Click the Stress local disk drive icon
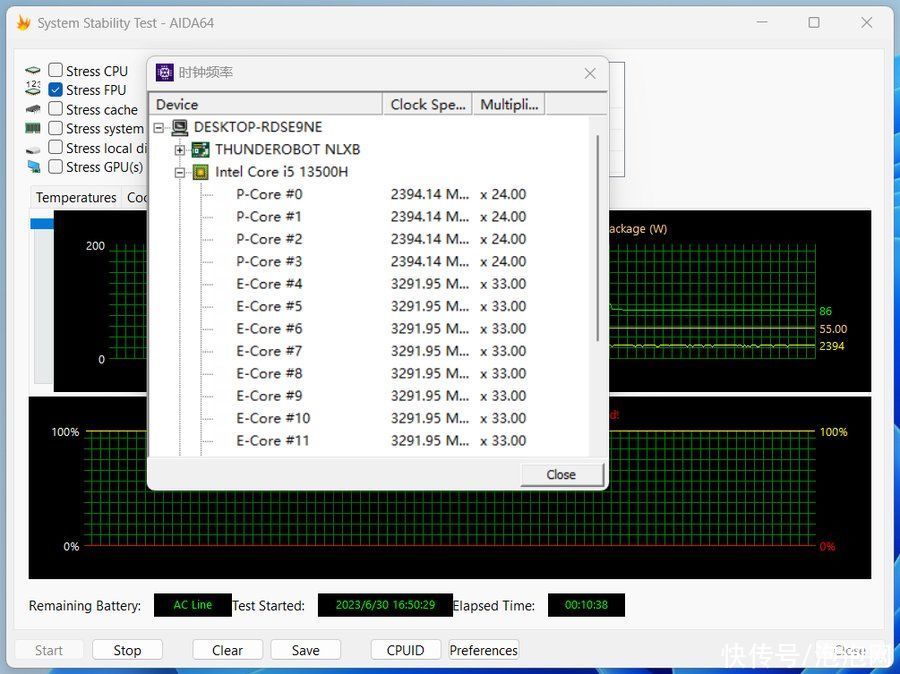Screen dimensions: 900x674 coord(33,150)
